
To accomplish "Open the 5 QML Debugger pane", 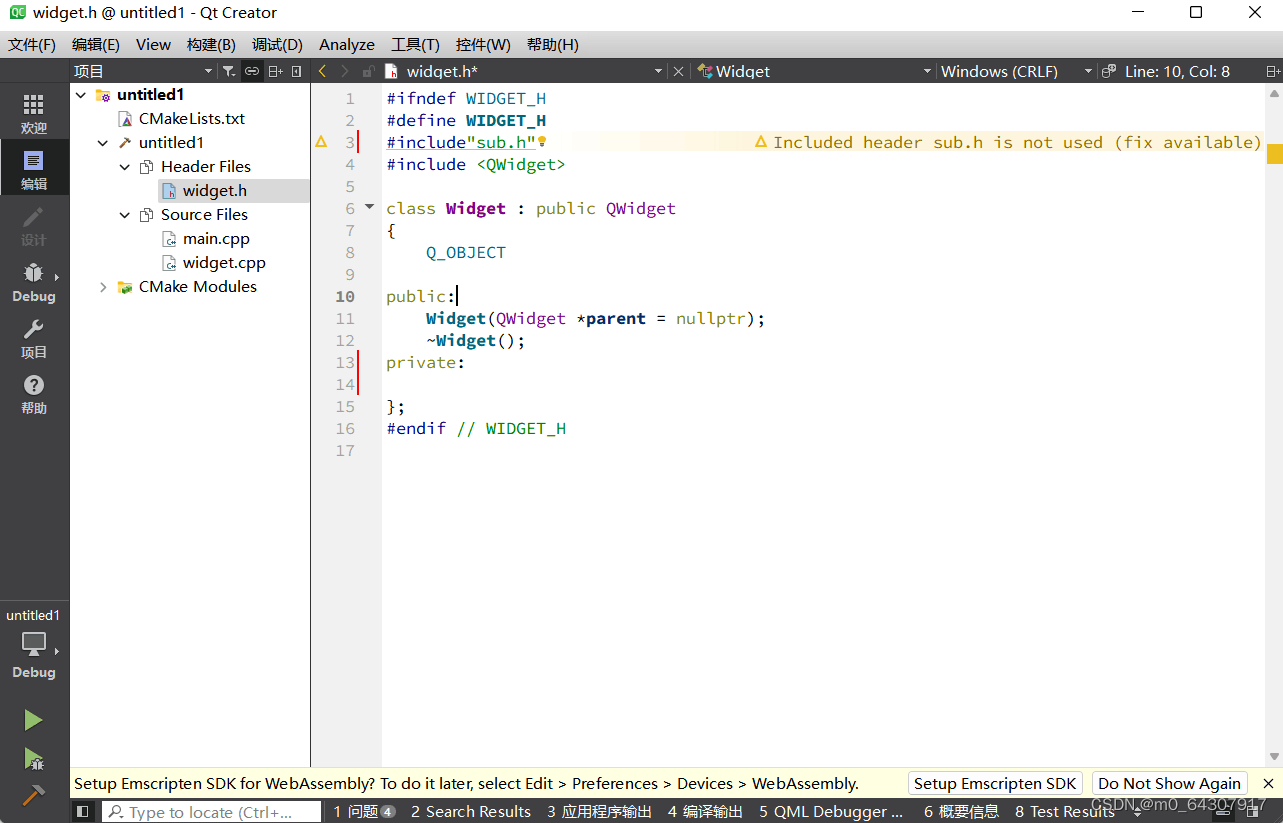I will (831, 812).
